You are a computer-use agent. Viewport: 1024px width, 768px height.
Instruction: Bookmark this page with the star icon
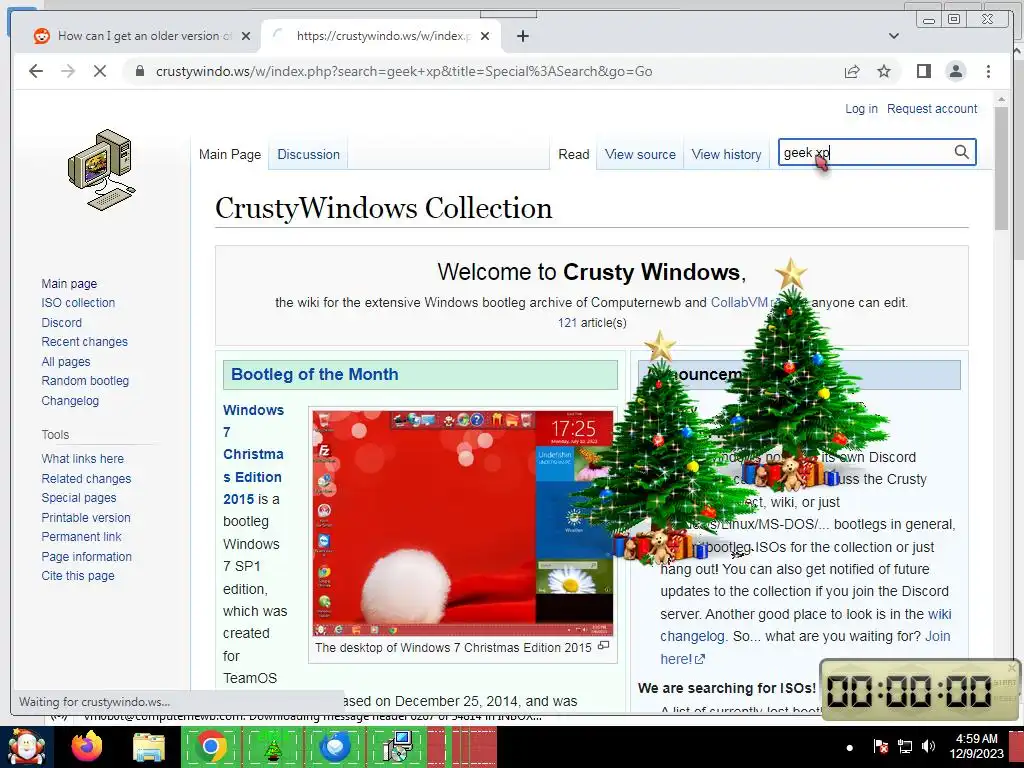[x=884, y=71]
